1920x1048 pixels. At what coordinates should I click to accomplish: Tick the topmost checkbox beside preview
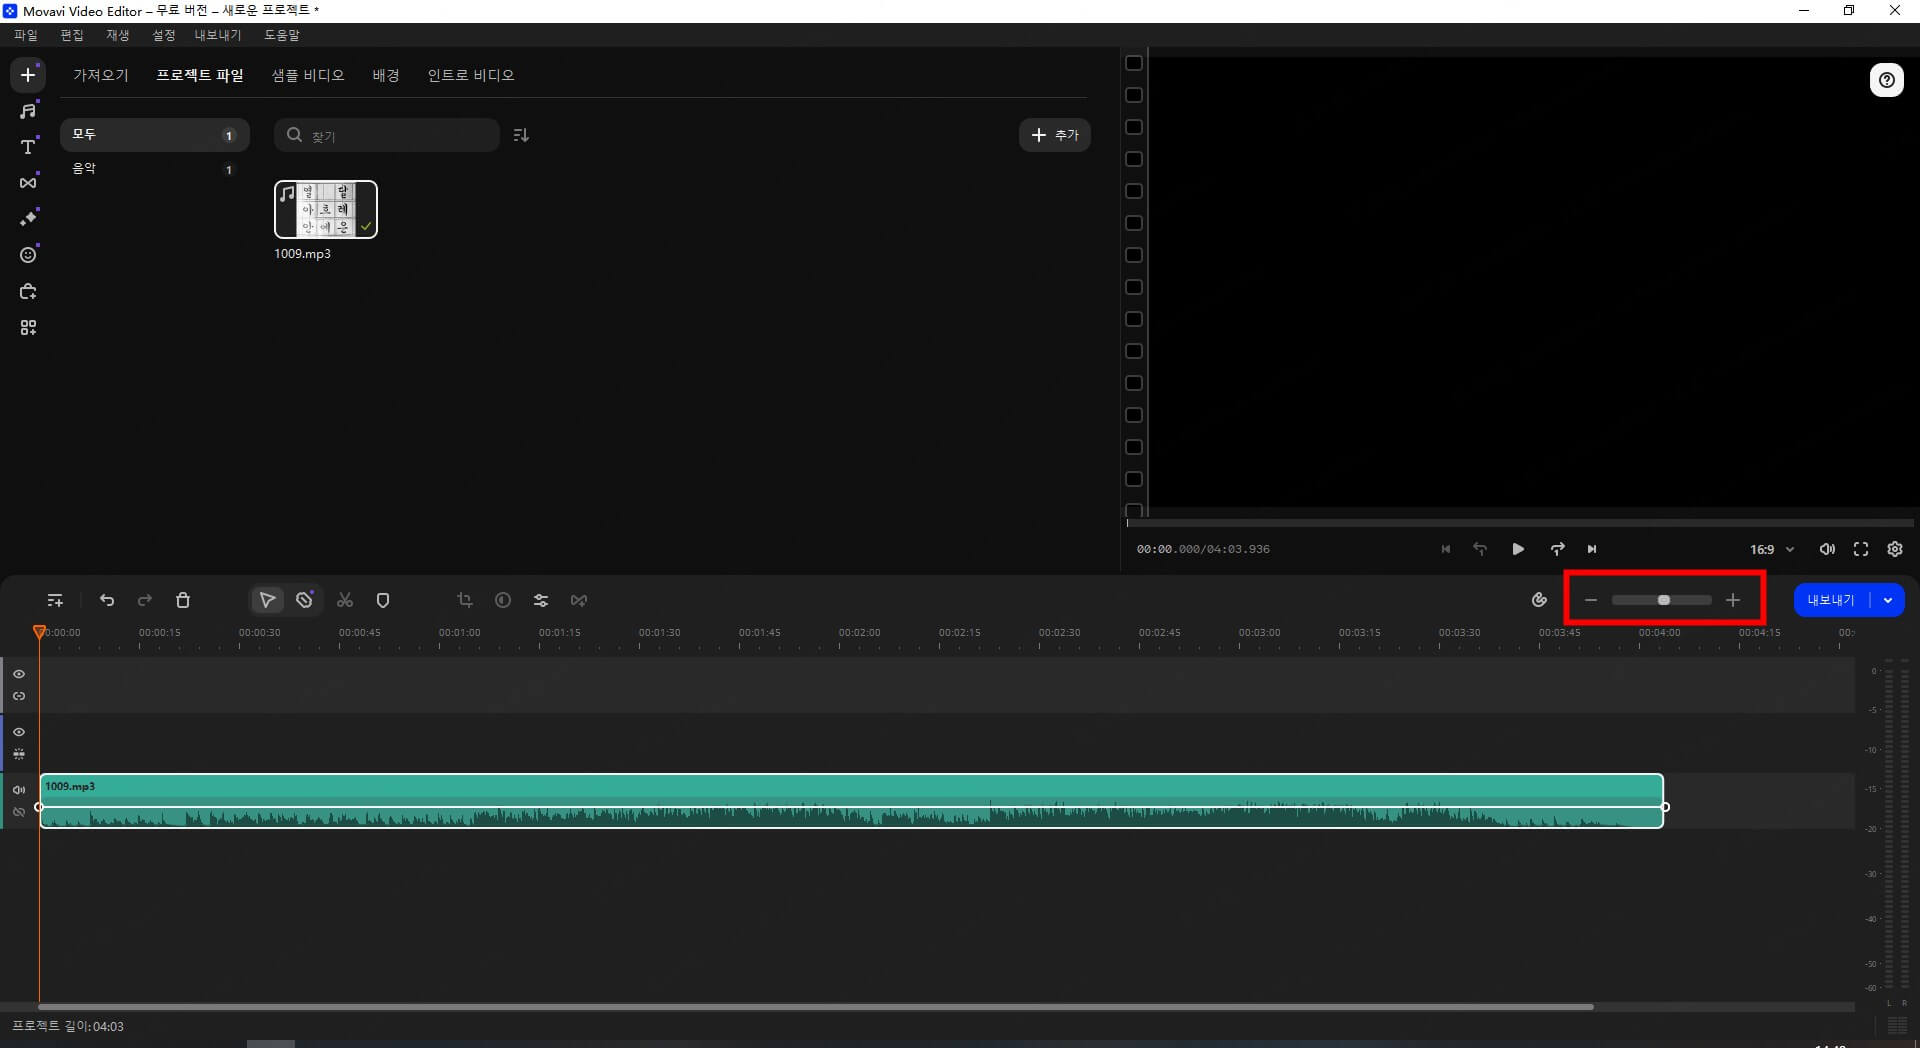(1134, 63)
